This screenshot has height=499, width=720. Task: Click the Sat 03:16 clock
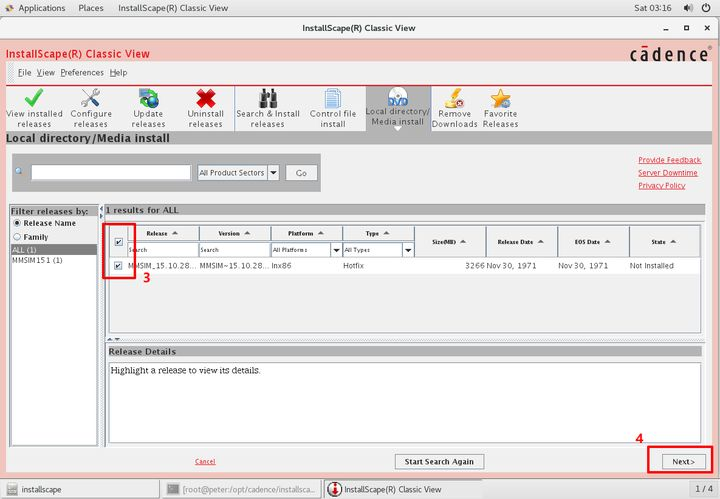coord(652,8)
